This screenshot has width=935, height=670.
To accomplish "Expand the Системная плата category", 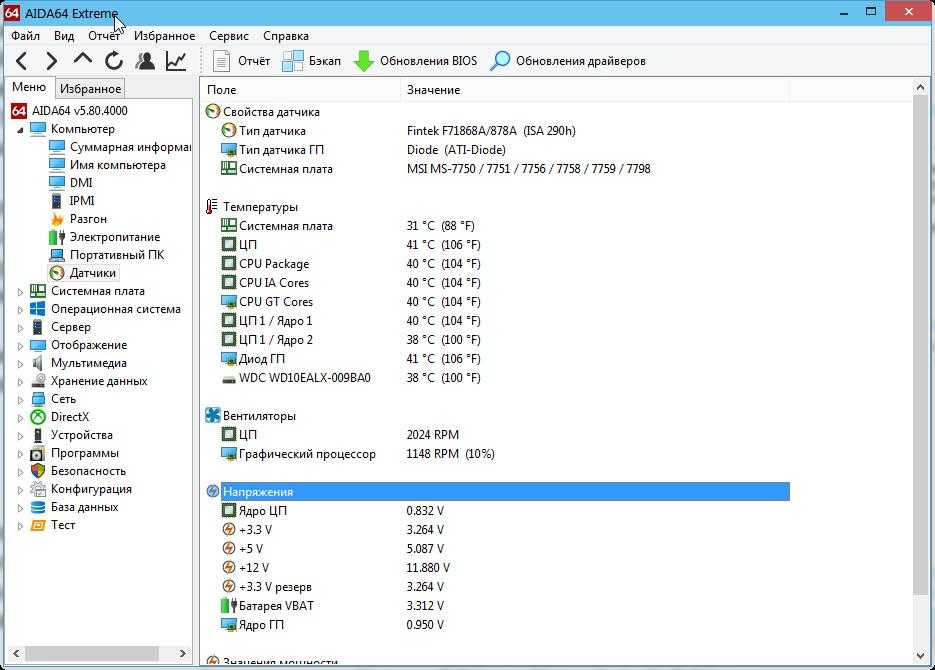I will click(x=18, y=290).
